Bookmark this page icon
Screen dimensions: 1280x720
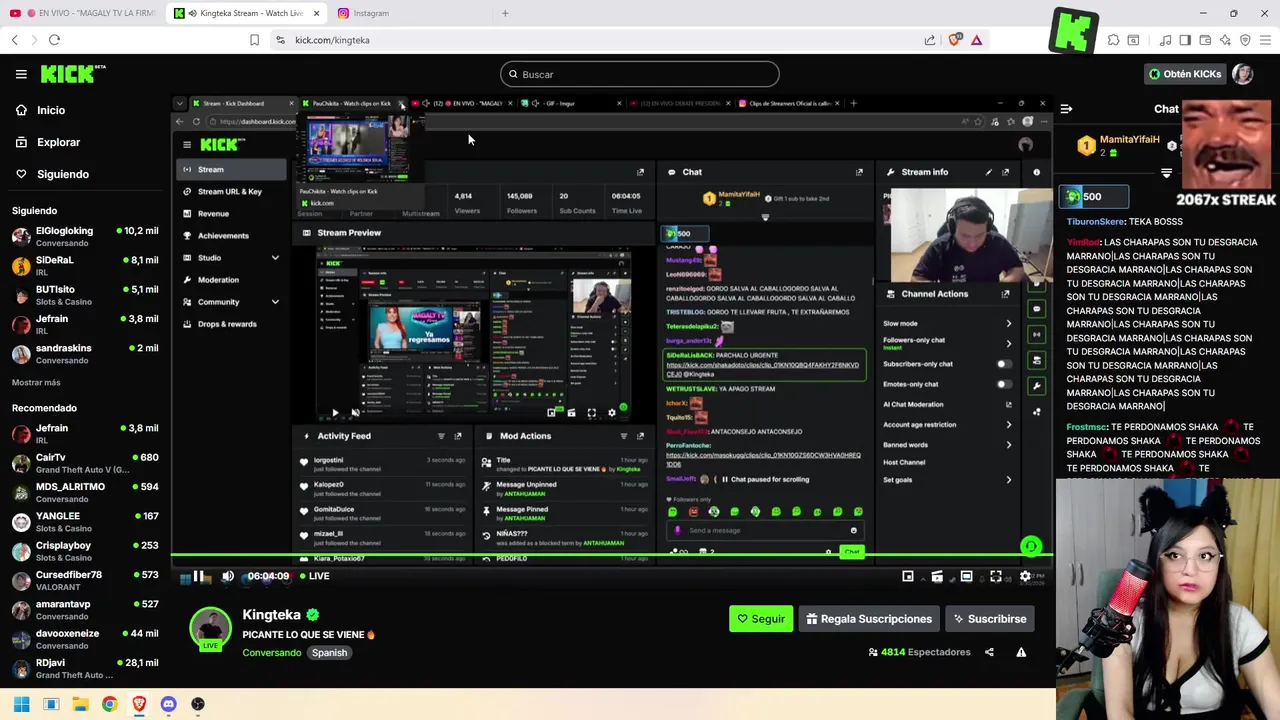coord(255,40)
